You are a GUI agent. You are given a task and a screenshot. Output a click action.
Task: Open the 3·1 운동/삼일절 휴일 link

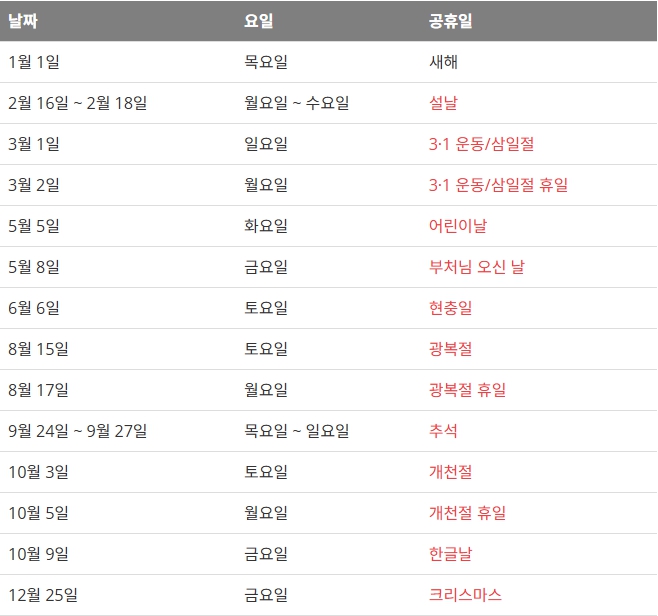(x=498, y=185)
